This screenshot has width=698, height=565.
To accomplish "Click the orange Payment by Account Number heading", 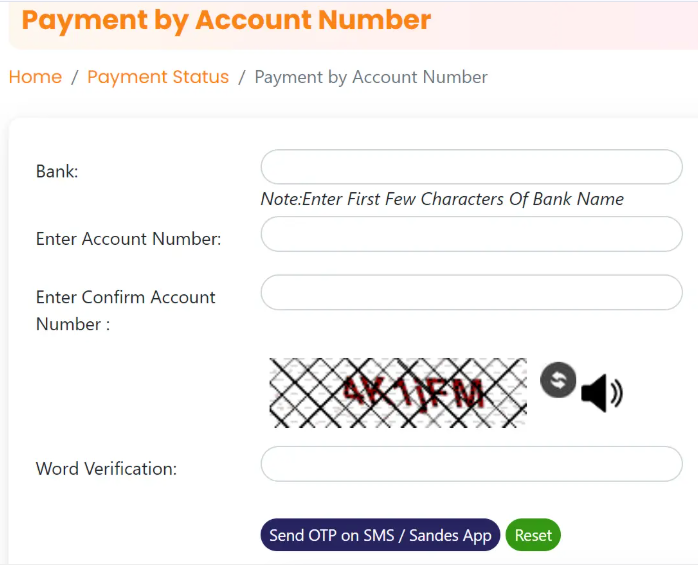I will coord(226,20).
